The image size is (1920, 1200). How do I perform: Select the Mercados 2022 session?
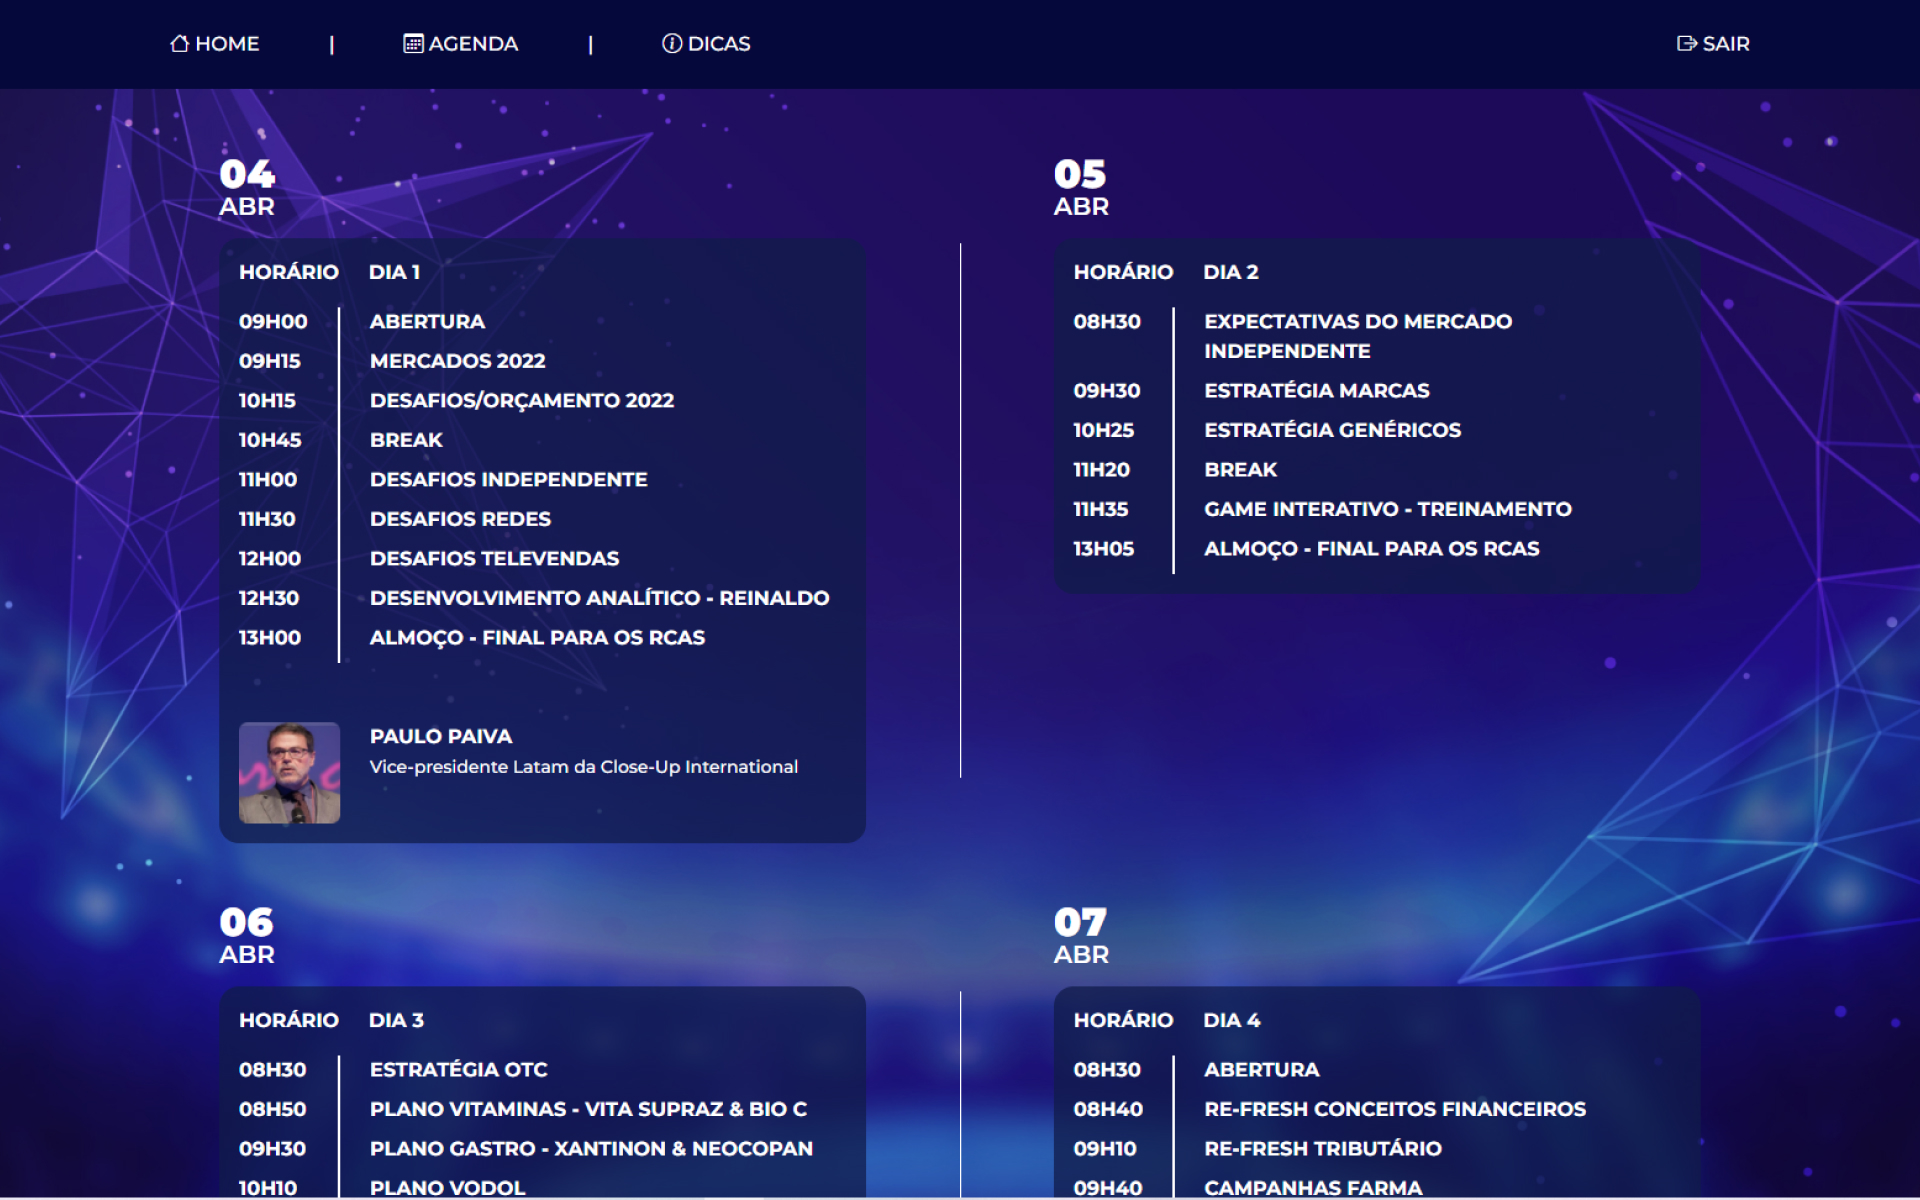[457, 361]
